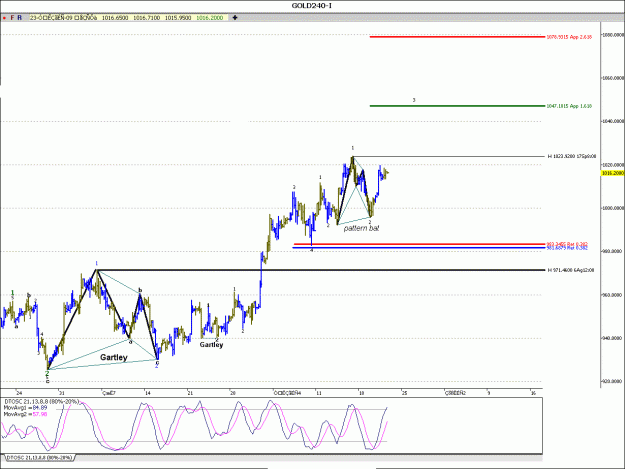
Task: Click the GOLD240-1 chart title
Action: (x=312, y=6)
